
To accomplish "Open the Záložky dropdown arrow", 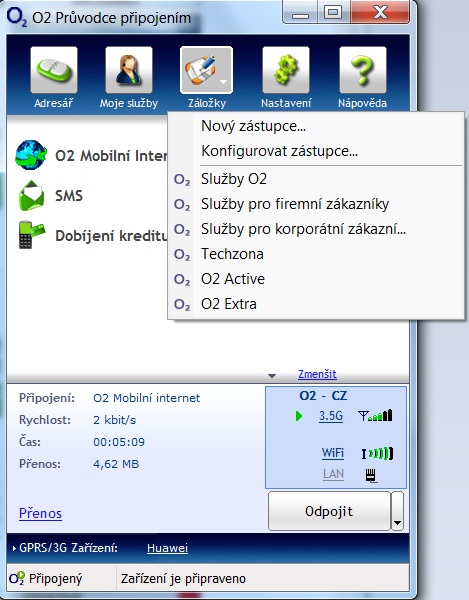I will click(x=223, y=82).
